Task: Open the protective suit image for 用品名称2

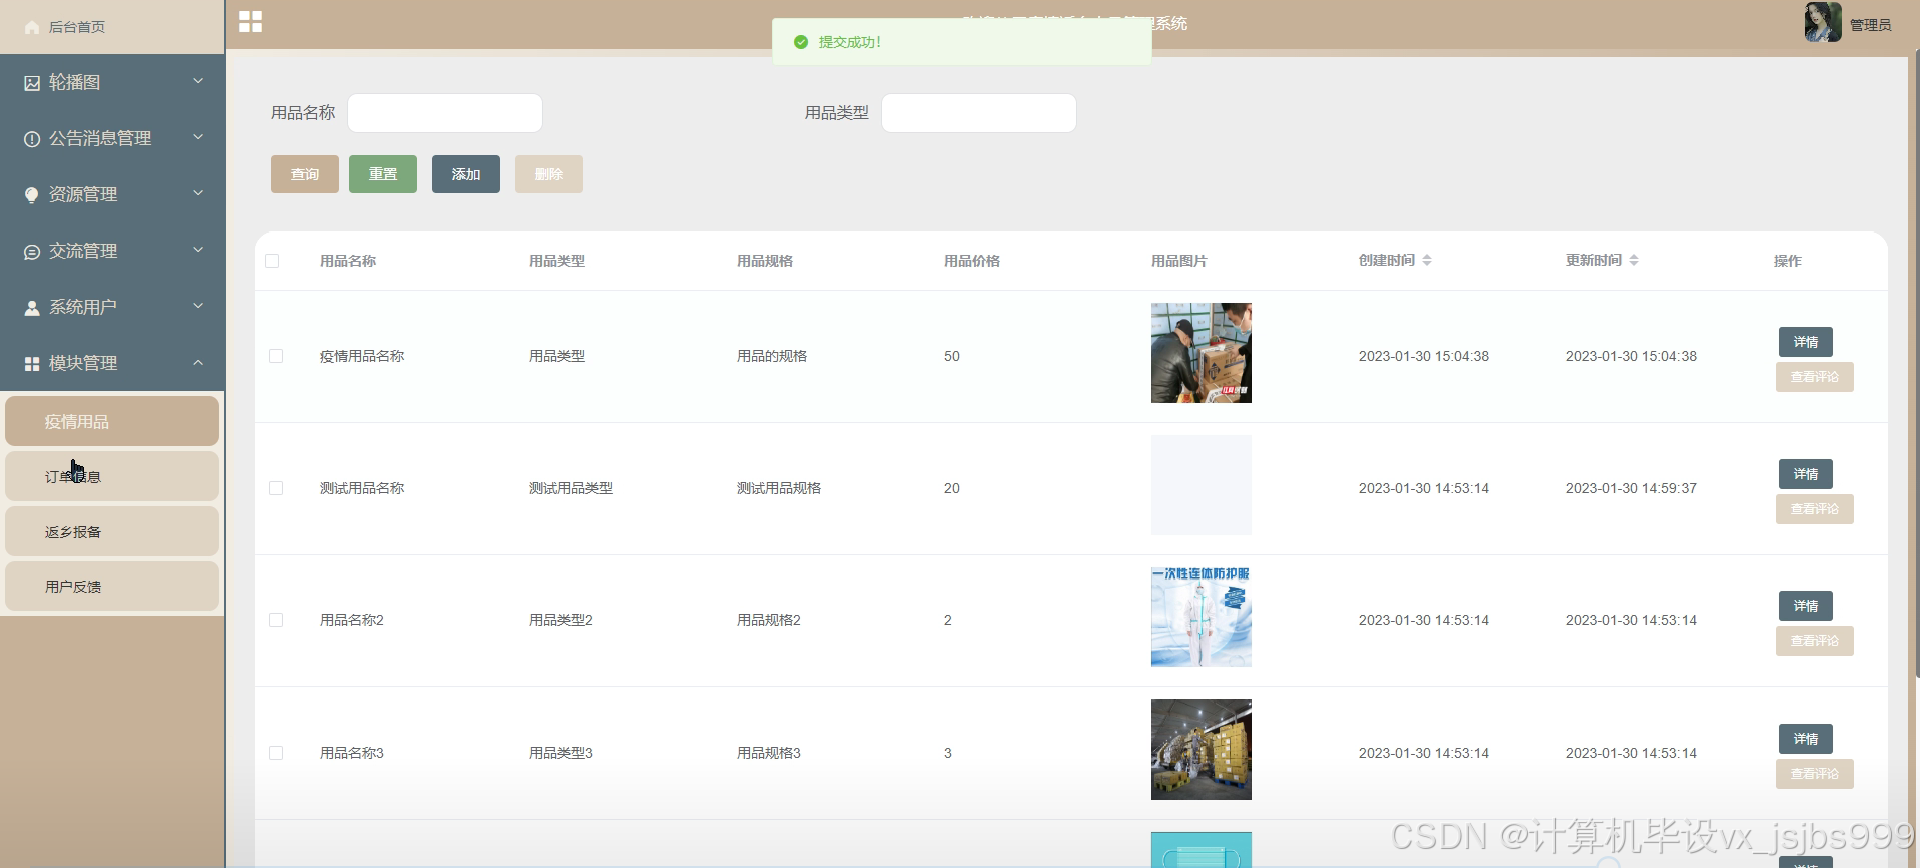Action: pyautogui.click(x=1201, y=617)
